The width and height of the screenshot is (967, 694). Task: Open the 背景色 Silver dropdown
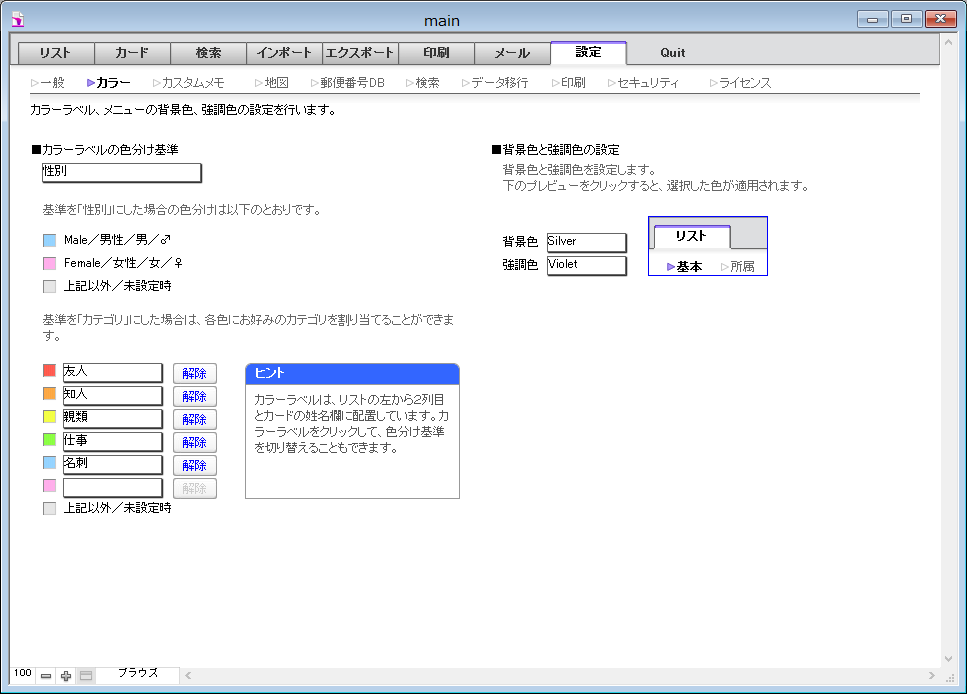[586, 242]
